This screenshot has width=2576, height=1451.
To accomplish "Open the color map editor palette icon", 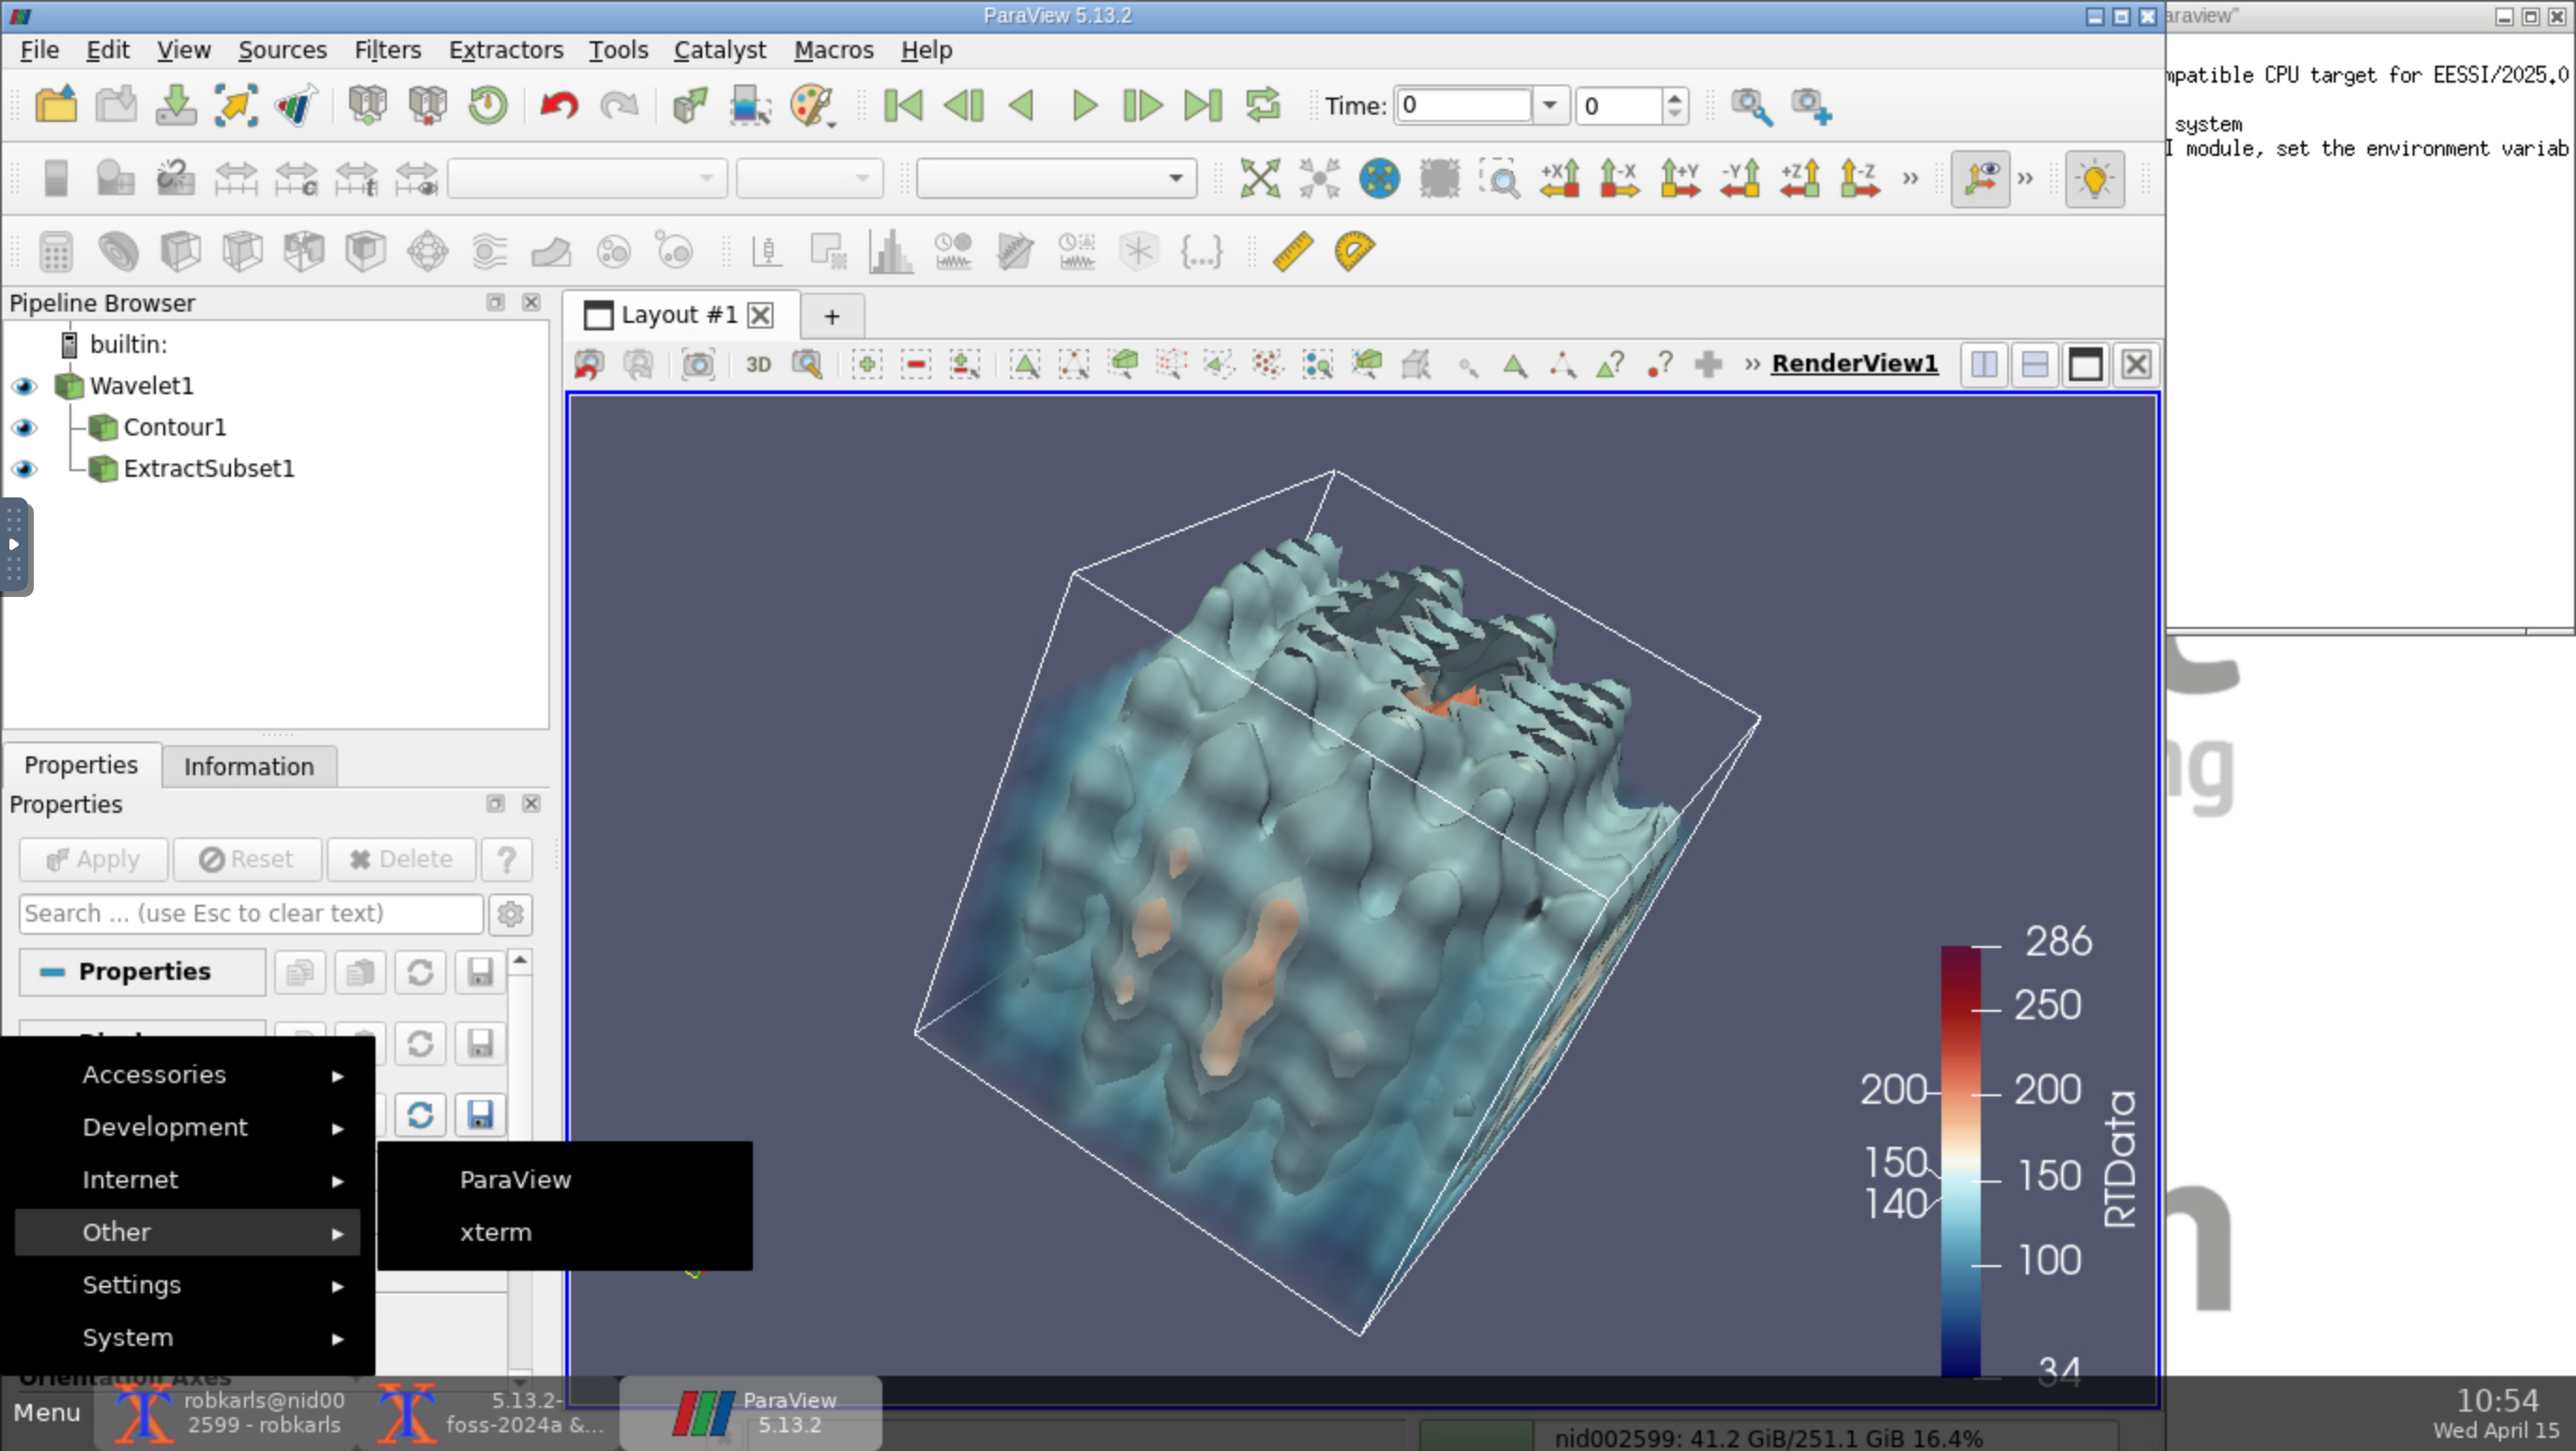I will point(810,105).
